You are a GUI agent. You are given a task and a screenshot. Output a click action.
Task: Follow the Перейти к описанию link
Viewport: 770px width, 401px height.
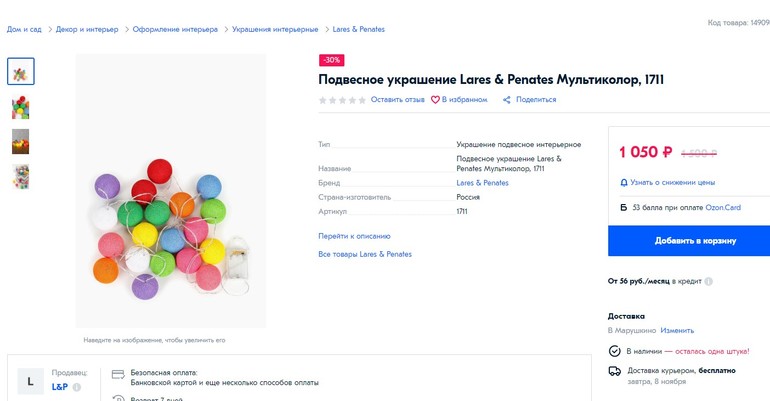click(354, 236)
